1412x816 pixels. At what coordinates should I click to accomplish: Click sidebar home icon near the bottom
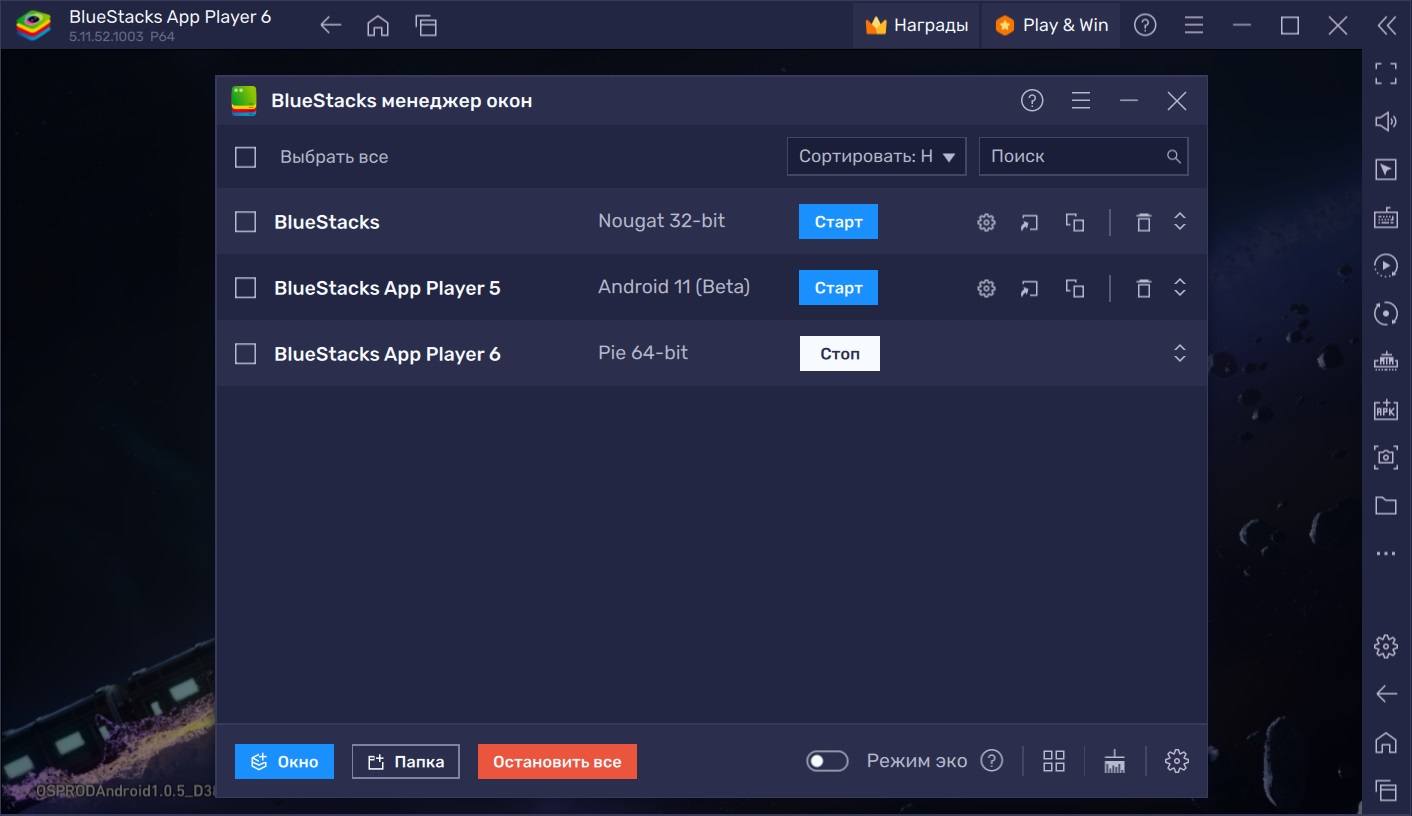pos(1386,742)
